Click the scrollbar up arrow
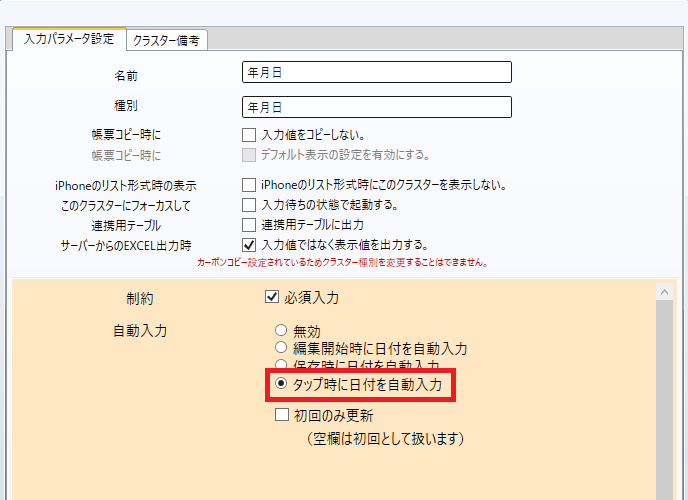 662,291
